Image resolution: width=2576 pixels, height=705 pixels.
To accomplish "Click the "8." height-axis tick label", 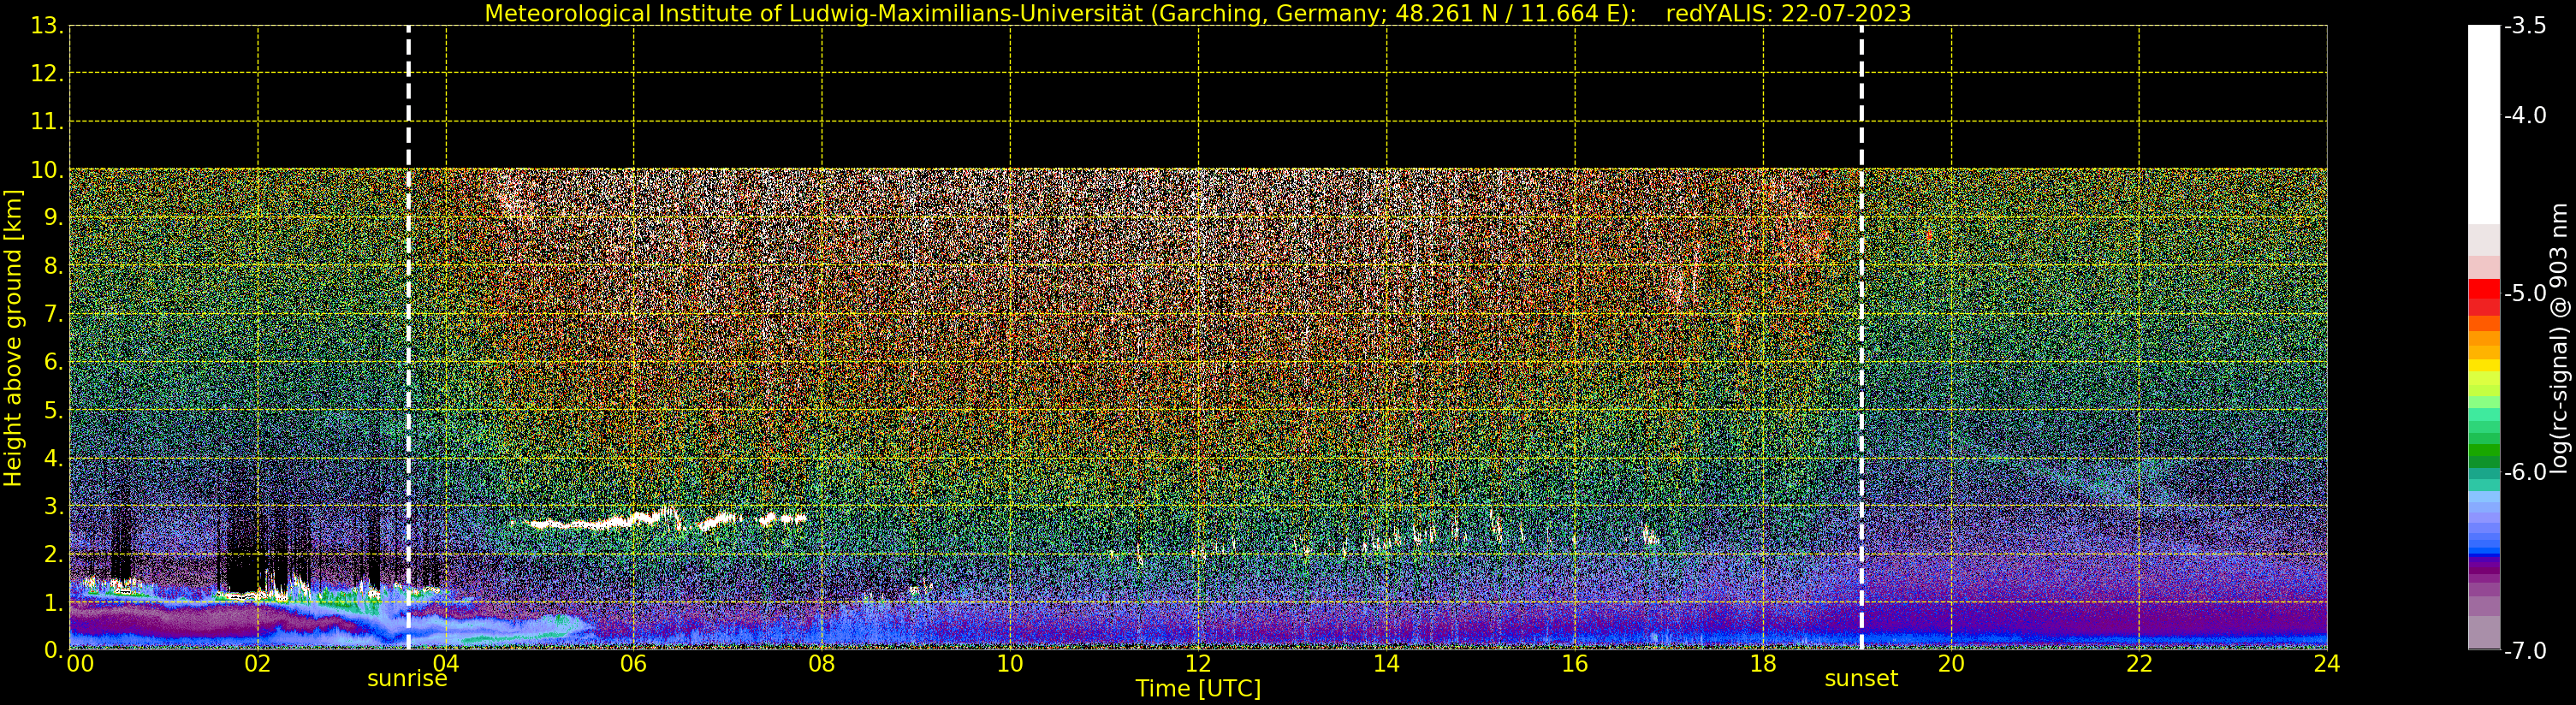I will (x=53, y=266).
